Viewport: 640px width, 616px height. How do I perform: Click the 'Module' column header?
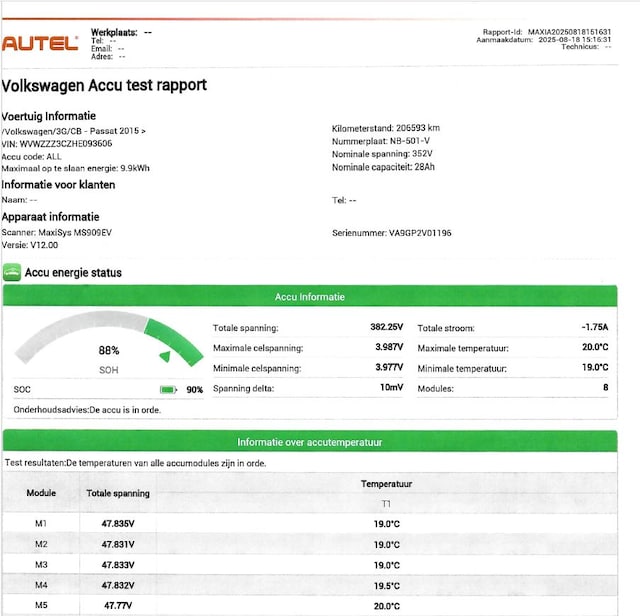pyautogui.click(x=41, y=493)
